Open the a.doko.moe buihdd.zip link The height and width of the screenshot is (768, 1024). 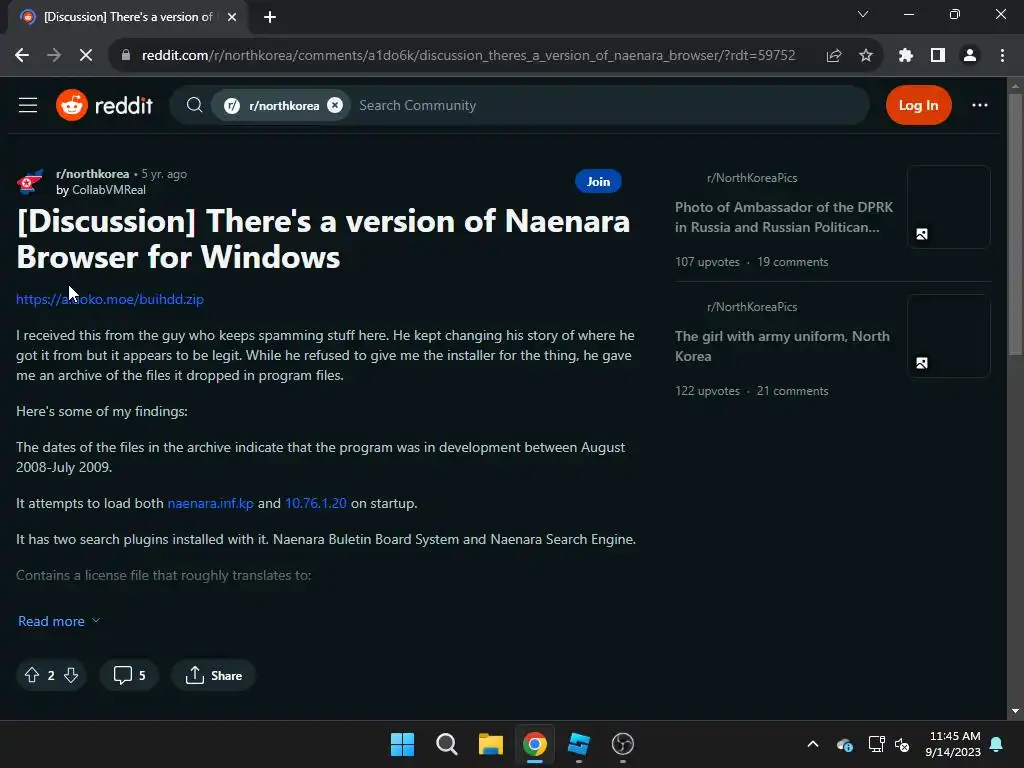[110, 299]
